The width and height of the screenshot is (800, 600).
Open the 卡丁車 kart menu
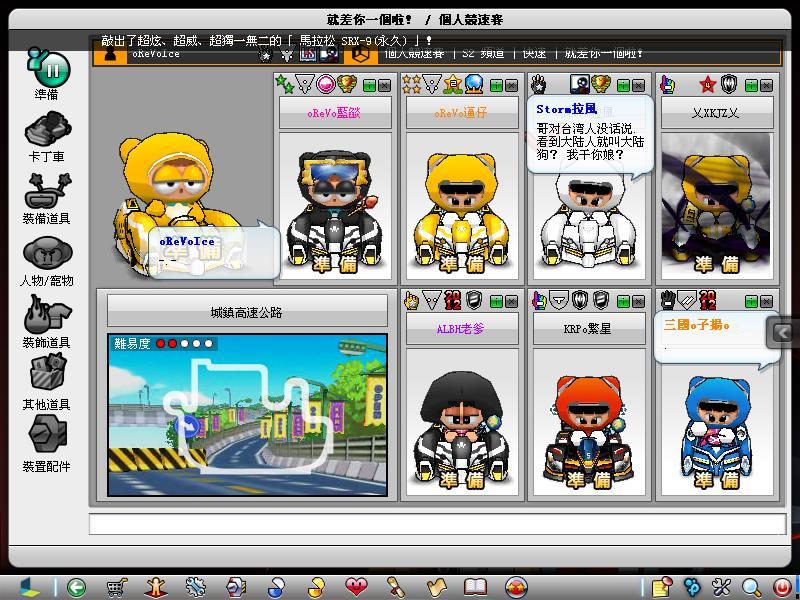point(47,128)
